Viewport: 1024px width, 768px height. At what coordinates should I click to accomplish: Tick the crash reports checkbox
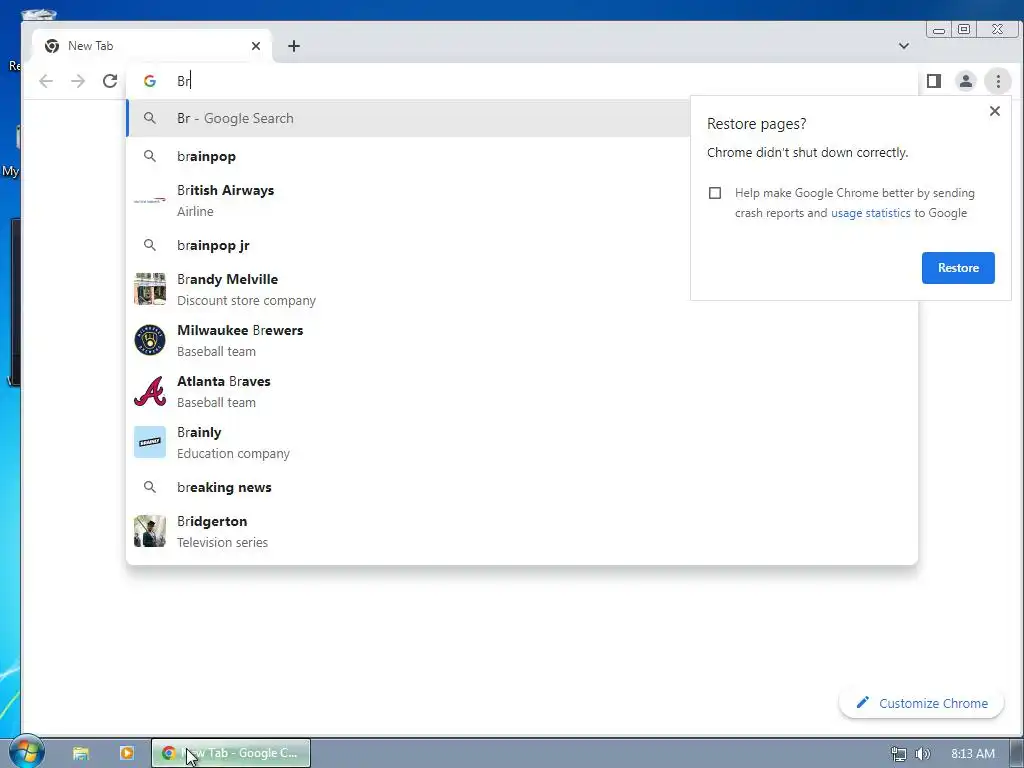(715, 193)
